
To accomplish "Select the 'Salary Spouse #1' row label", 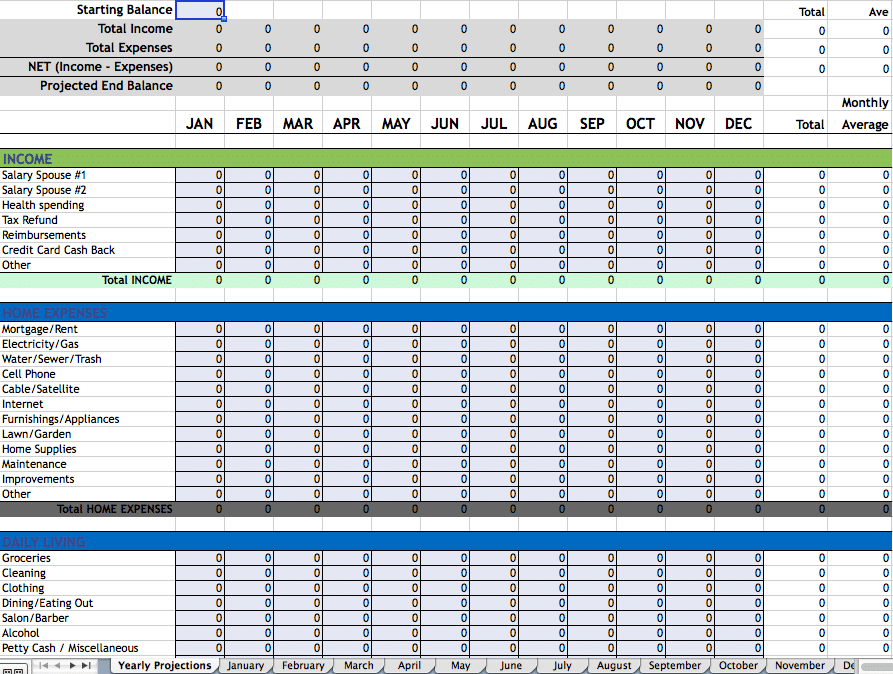I will 88,175.
